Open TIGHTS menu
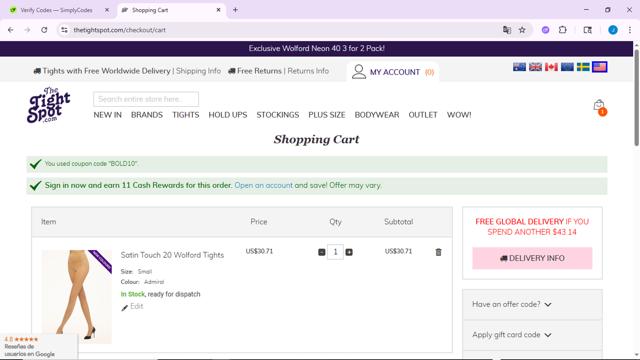 [x=186, y=115]
